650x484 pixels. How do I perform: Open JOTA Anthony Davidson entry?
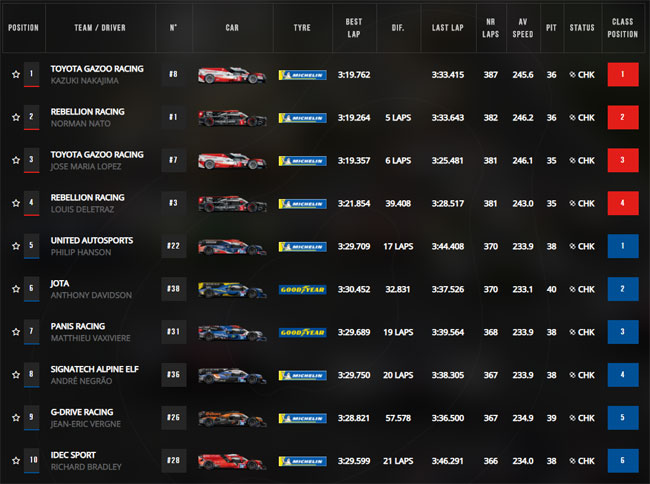pos(91,289)
